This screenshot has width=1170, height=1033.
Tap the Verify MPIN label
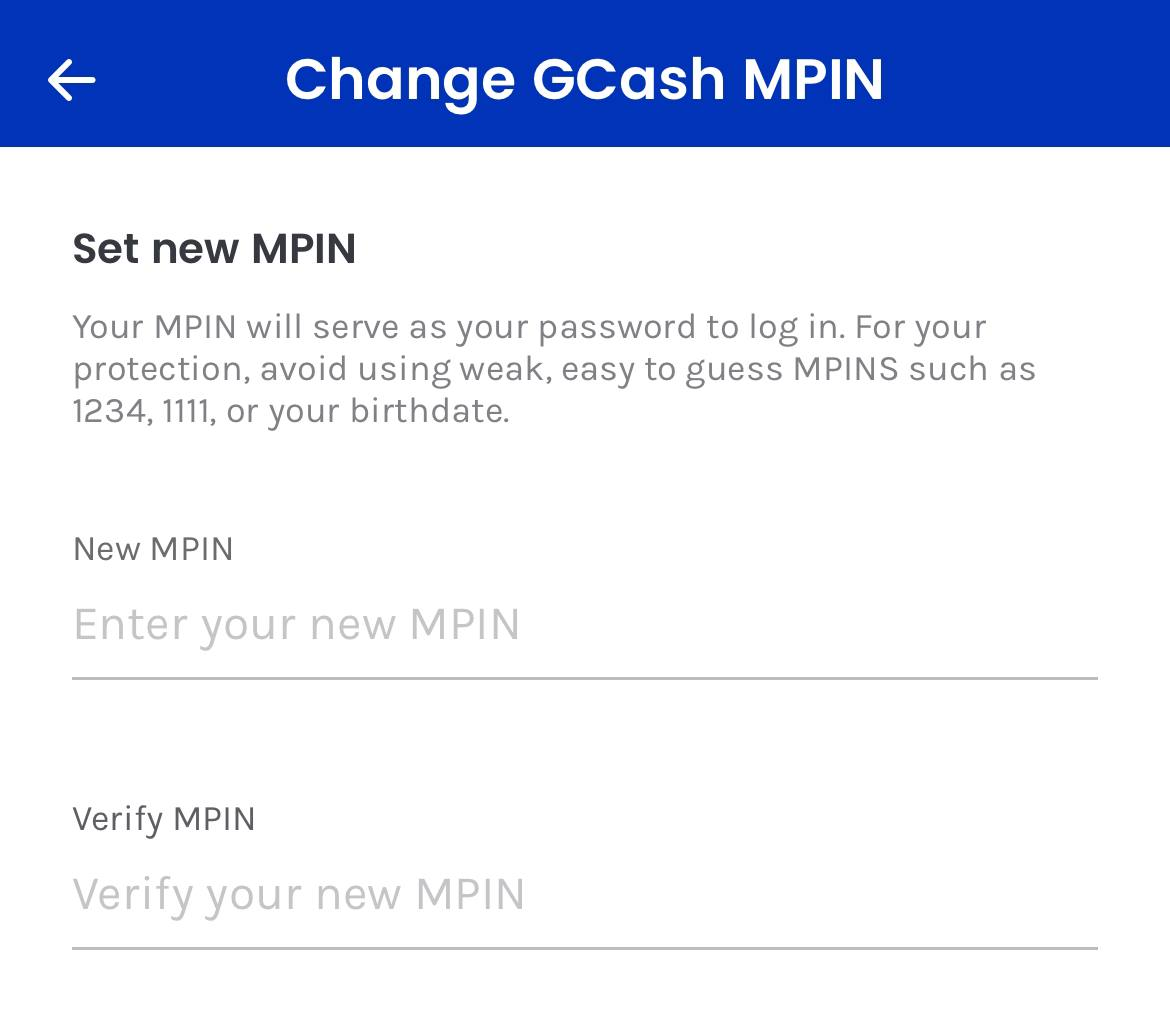(163, 818)
